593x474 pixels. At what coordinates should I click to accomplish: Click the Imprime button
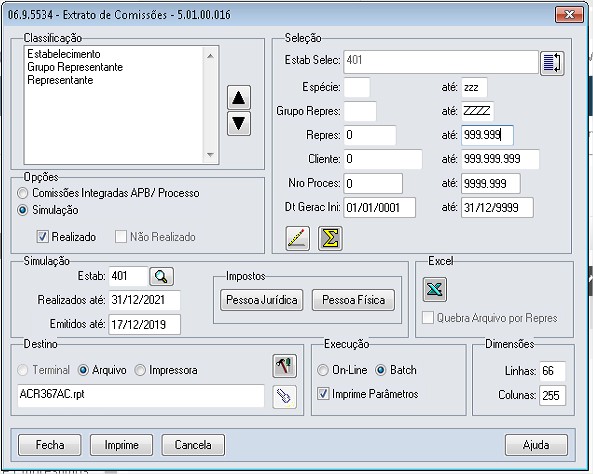(121, 445)
